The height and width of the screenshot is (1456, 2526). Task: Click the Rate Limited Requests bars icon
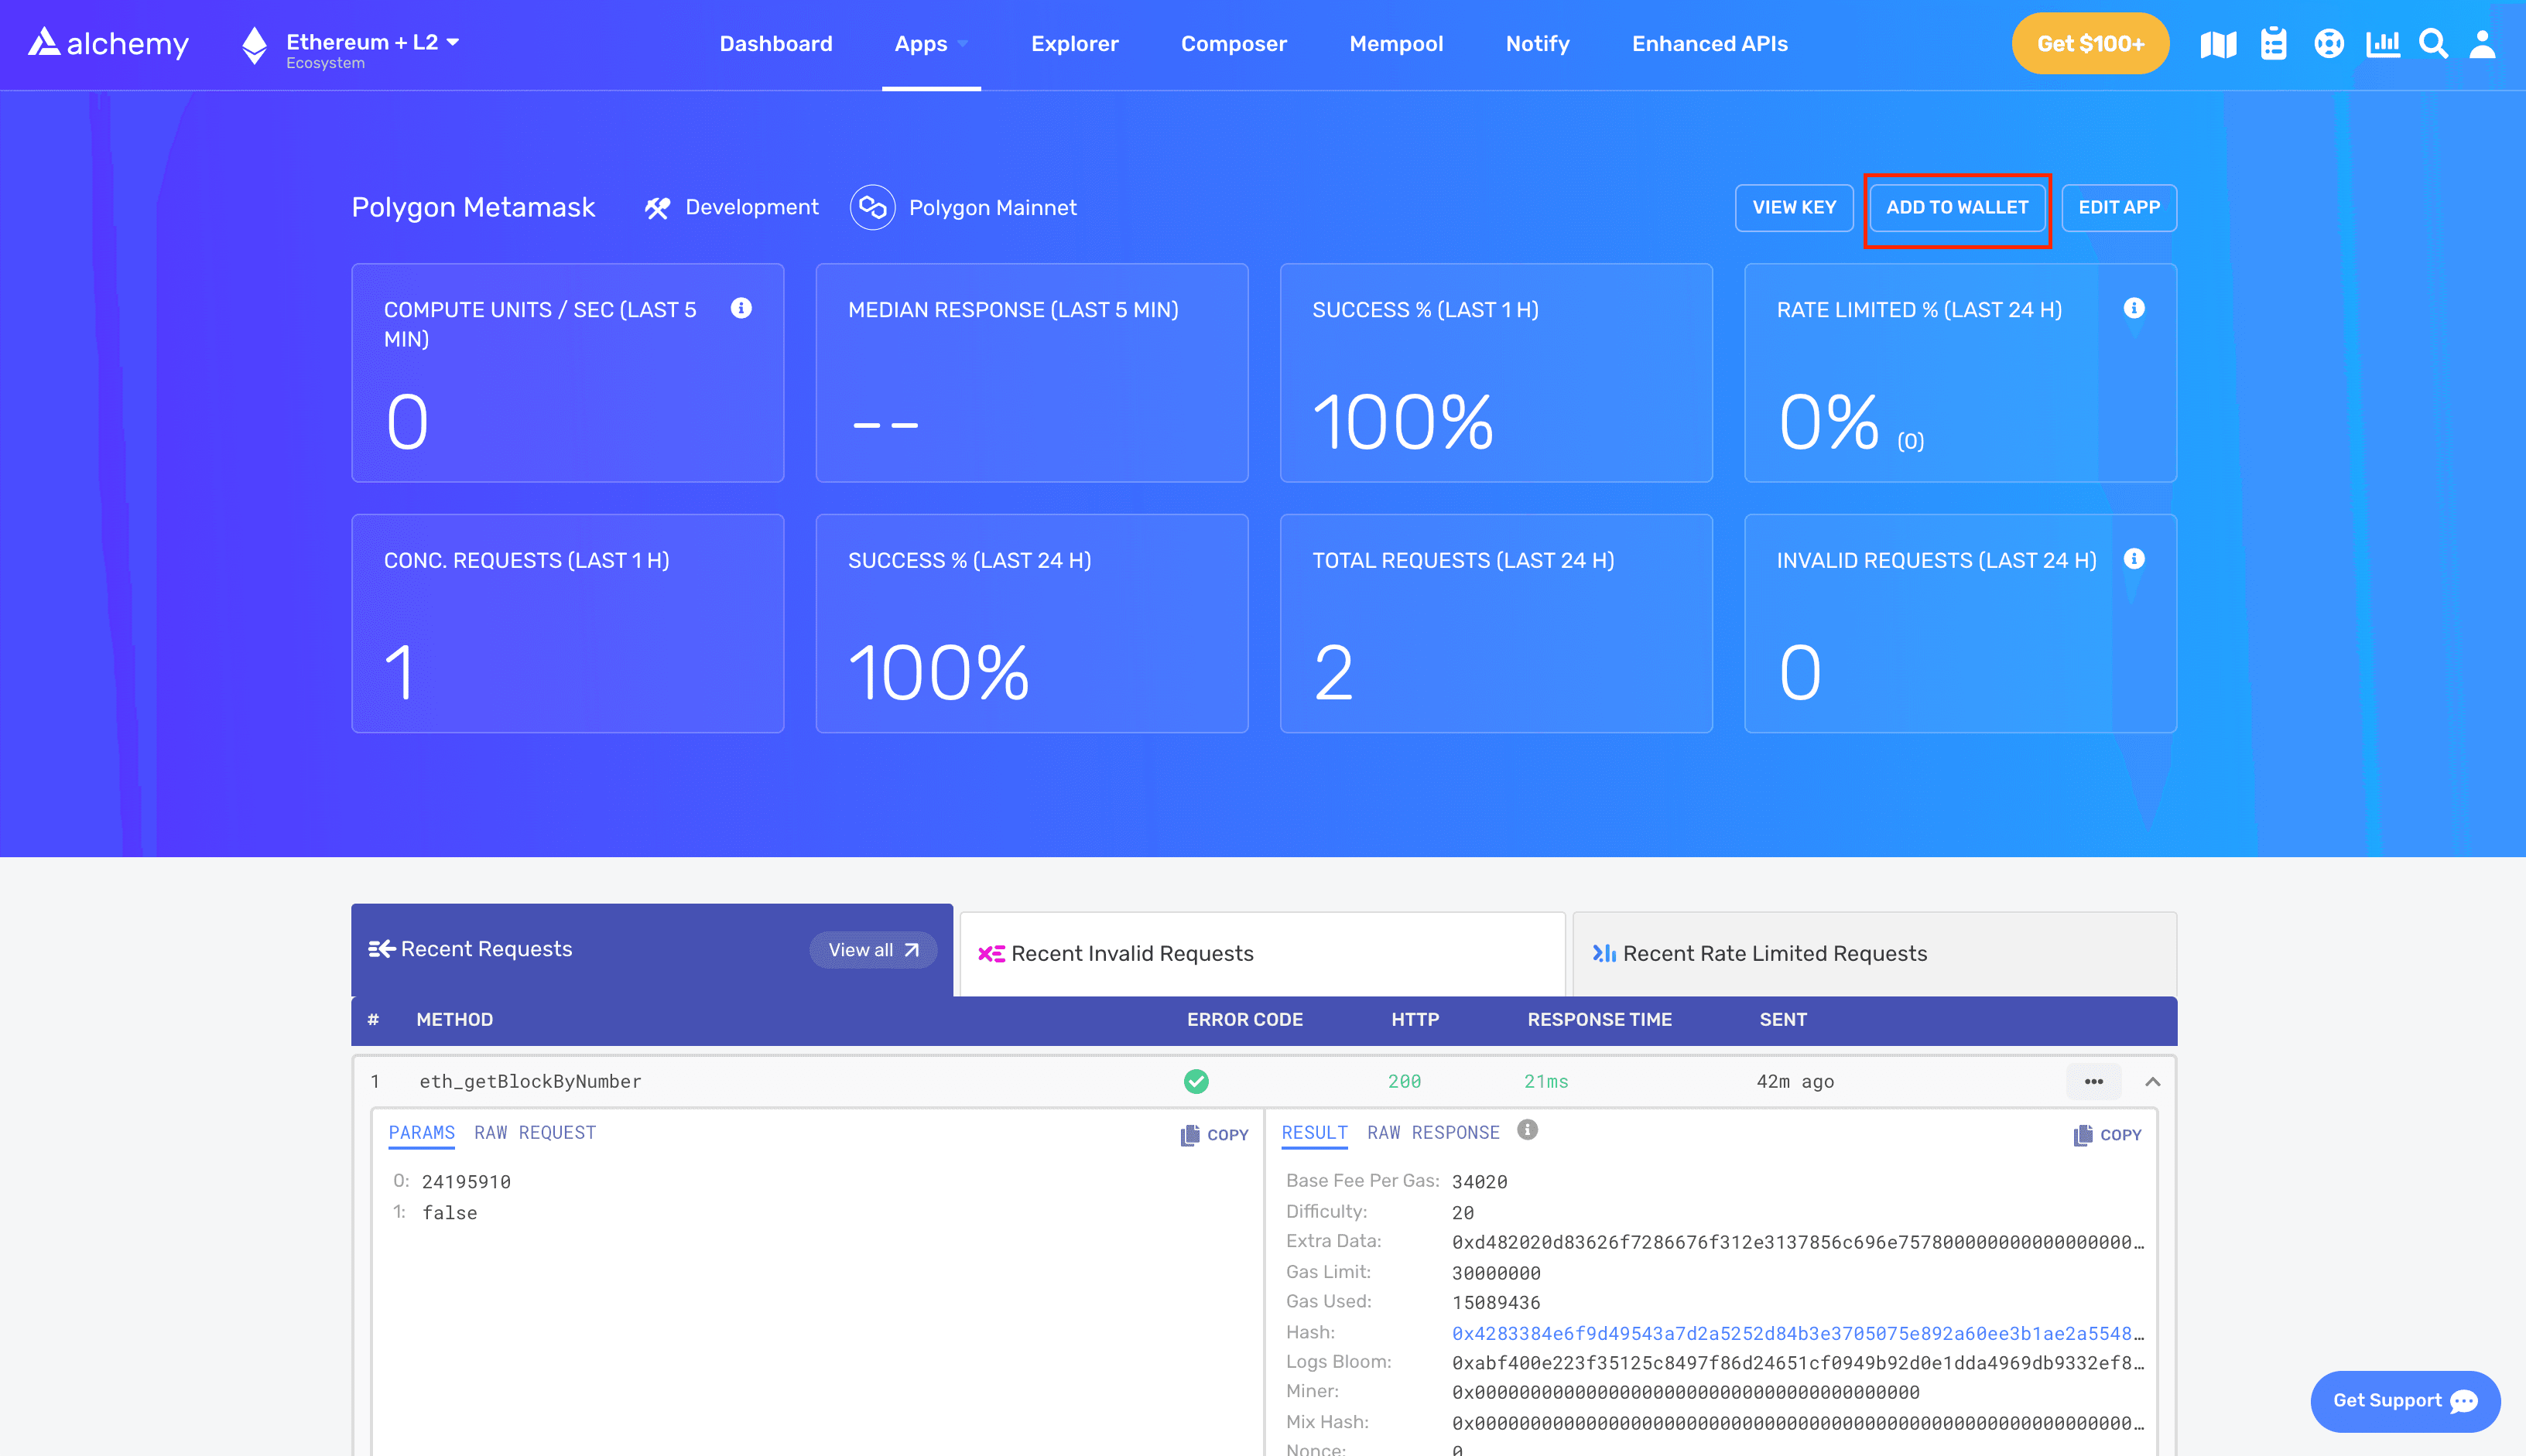click(1604, 954)
